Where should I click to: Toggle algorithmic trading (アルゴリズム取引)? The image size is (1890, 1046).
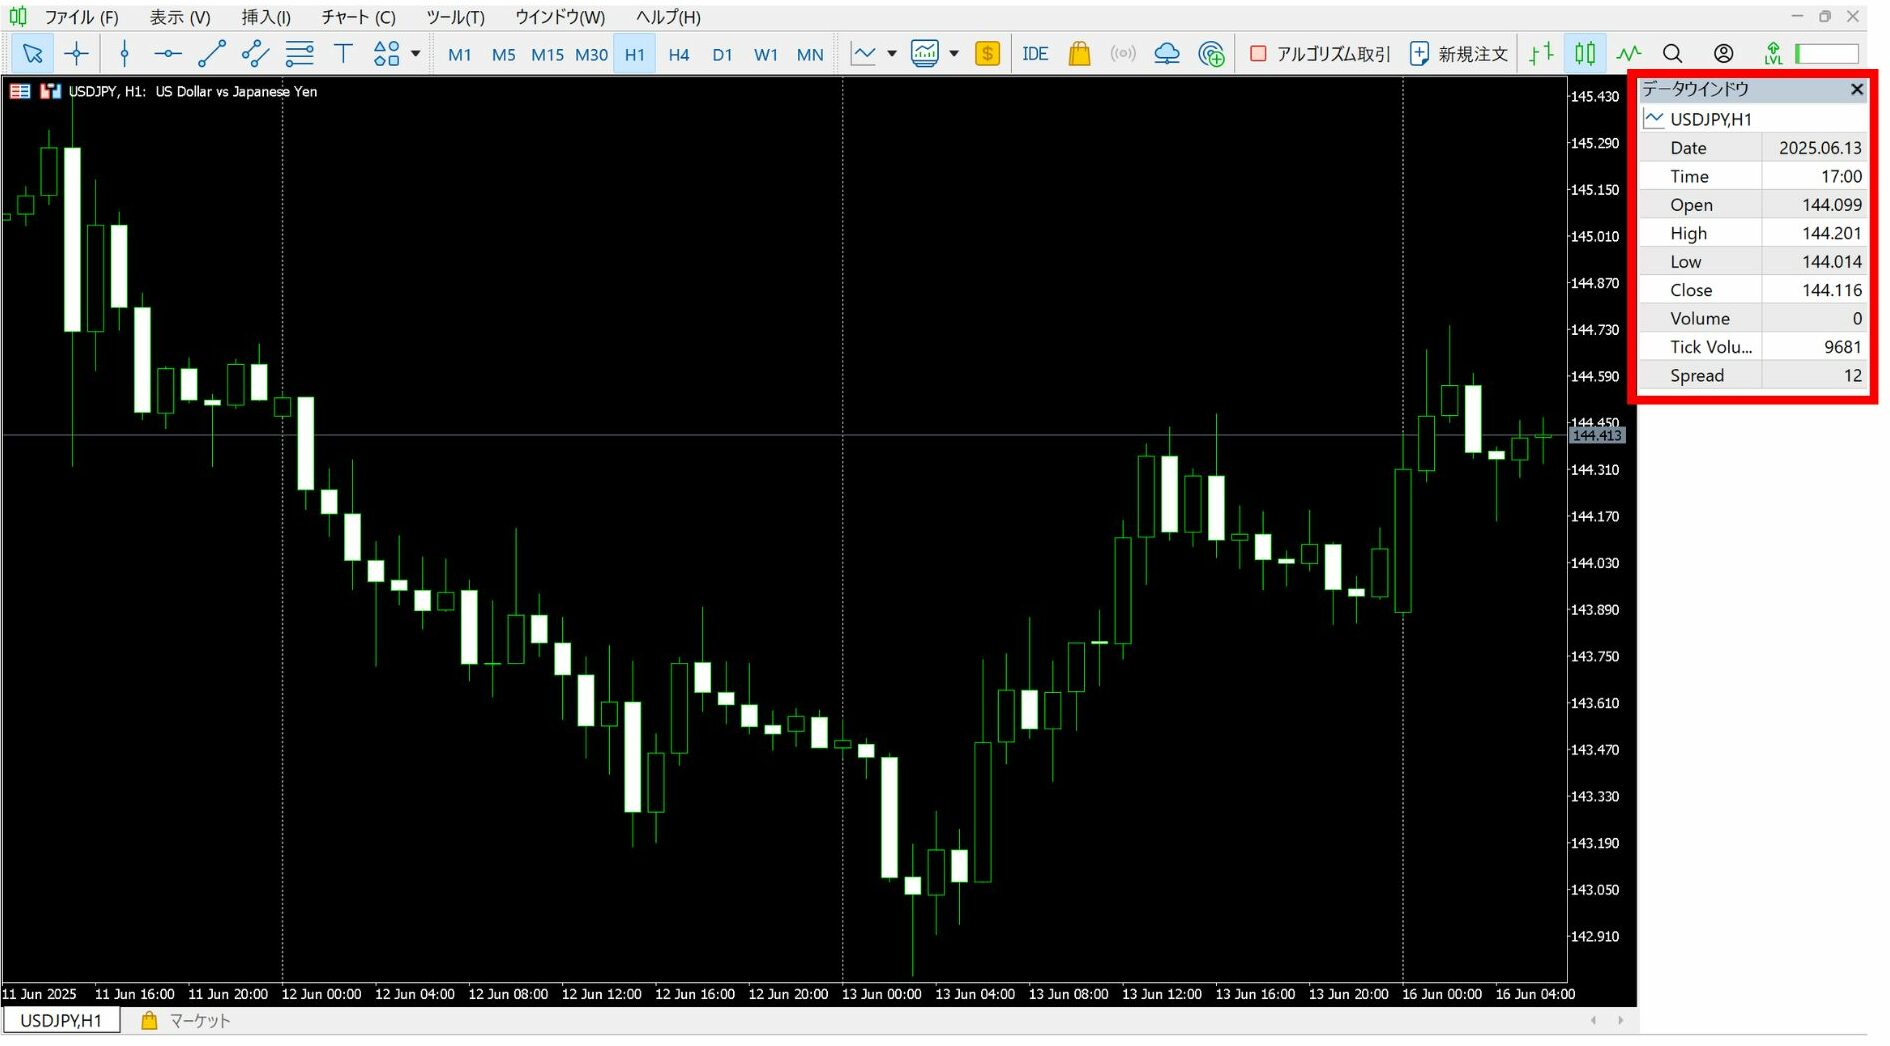point(1320,54)
